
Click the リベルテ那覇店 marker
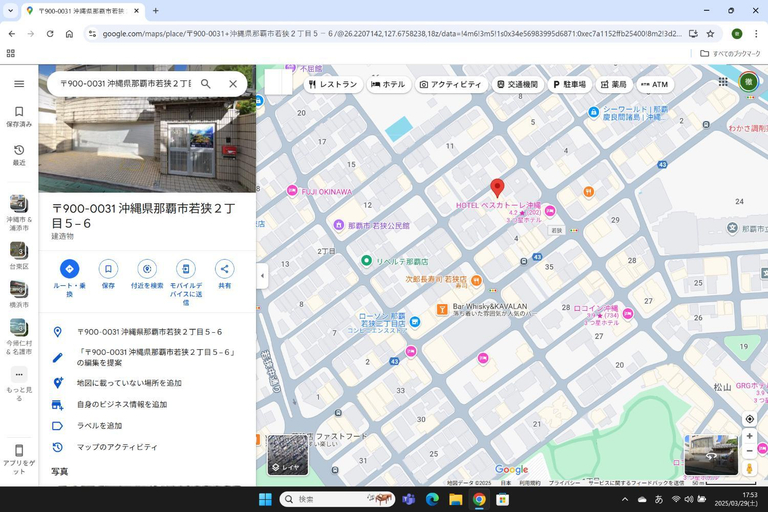366,261
